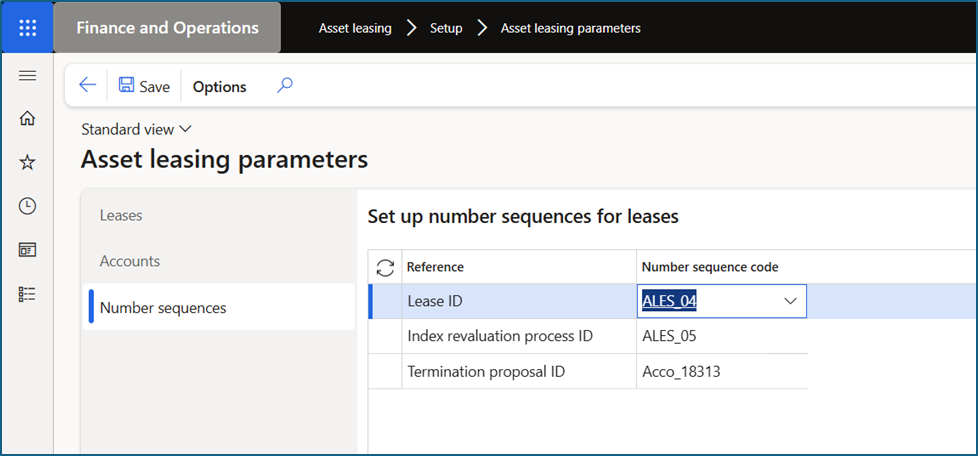Screen dimensions: 978x456
Task: Open Workspaces icon in sidebar
Action: pyautogui.click(x=28, y=250)
